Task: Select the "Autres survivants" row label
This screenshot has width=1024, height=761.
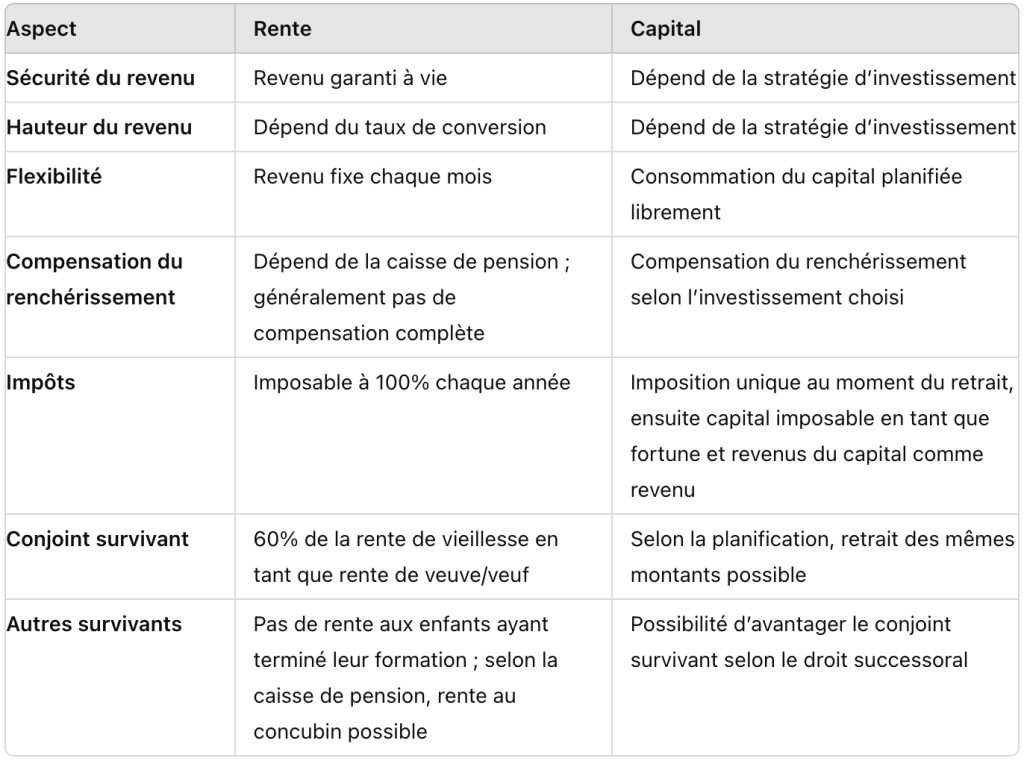Action: [94, 624]
